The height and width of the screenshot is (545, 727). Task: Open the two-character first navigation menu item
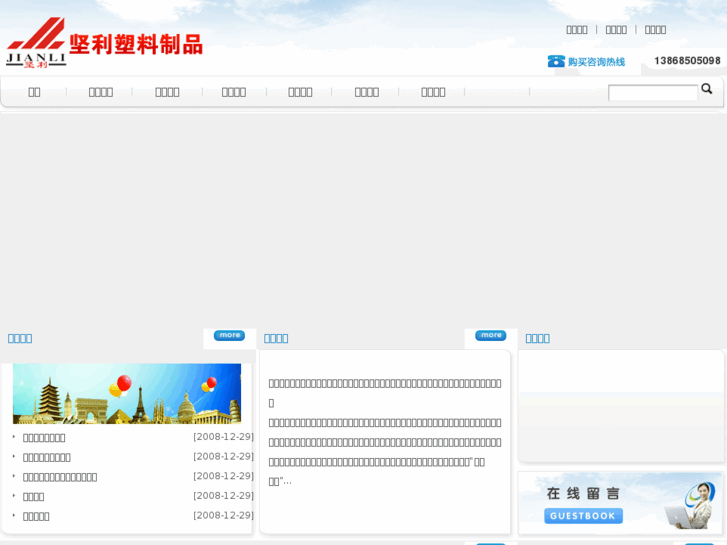pos(34,92)
